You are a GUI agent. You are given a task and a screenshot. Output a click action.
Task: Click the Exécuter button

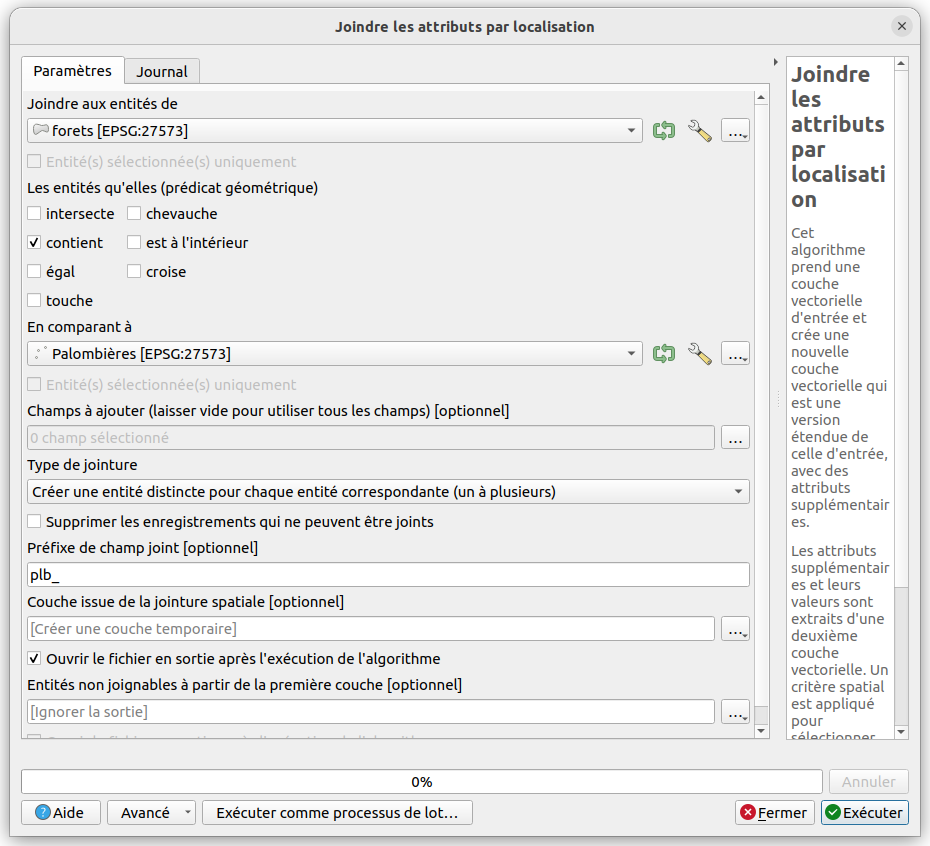(864, 813)
